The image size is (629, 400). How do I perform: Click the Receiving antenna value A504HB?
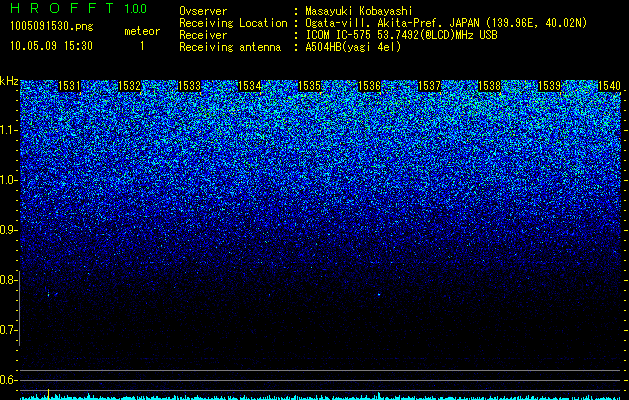coord(353,47)
